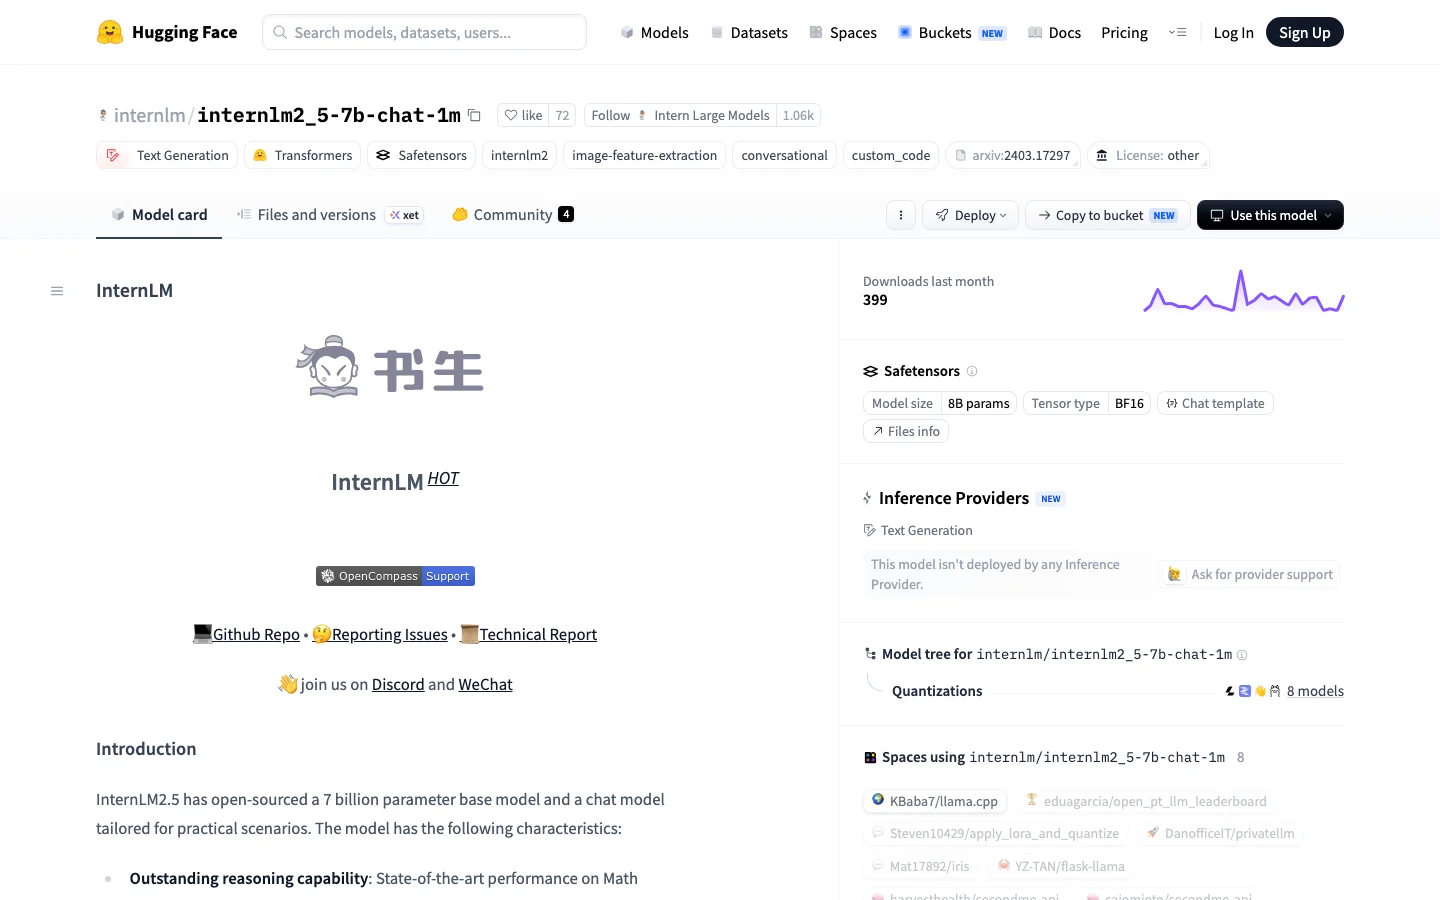Image resolution: width=1440 pixels, height=900 pixels.
Task: Click the Safetensors stacked-layers icon
Action: [870, 371]
